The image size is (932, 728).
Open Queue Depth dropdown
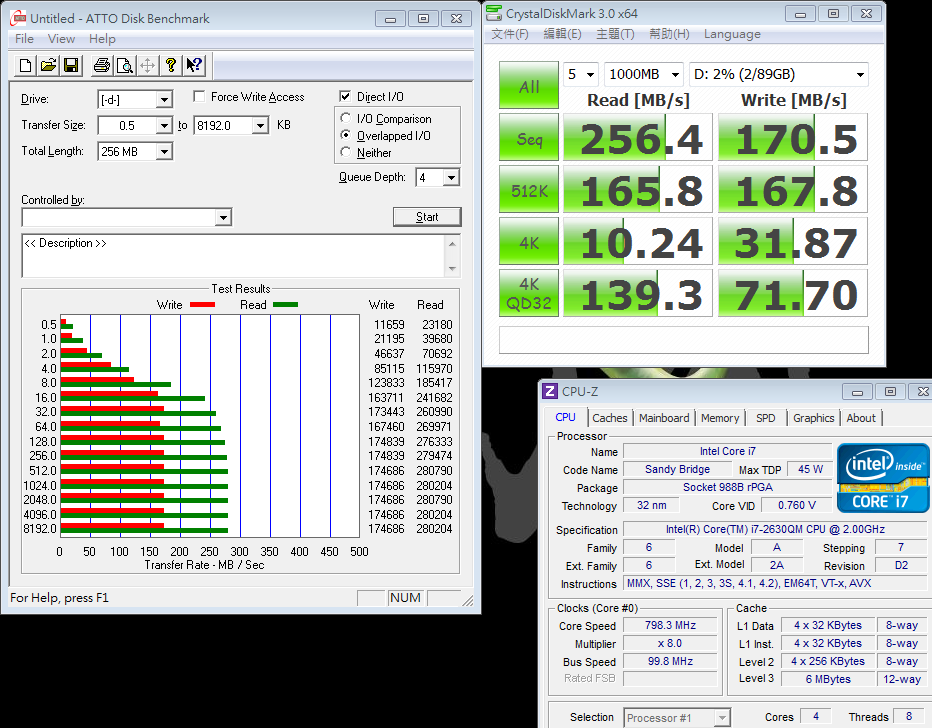pyautogui.click(x=451, y=177)
